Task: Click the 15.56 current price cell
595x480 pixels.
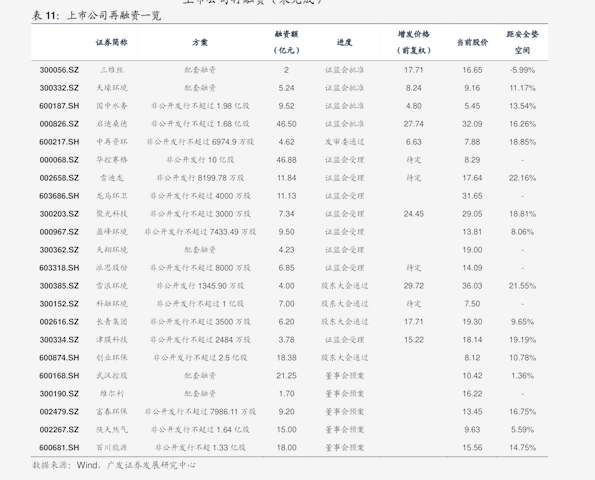Action: click(x=472, y=448)
